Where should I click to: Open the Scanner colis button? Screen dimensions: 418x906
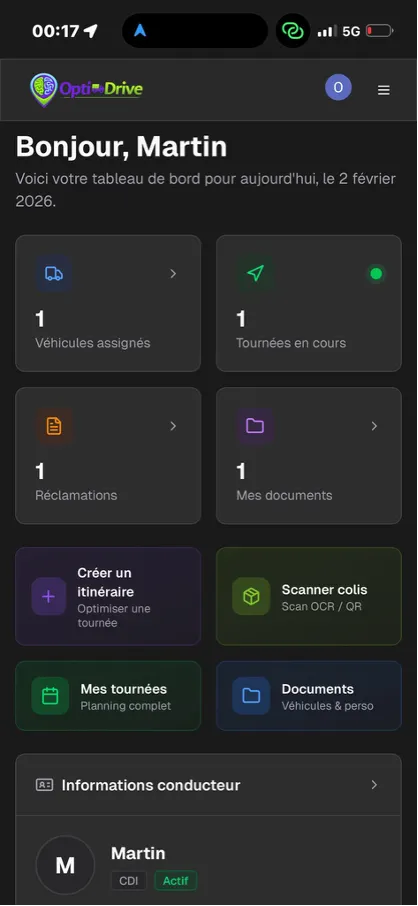pos(309,596)
